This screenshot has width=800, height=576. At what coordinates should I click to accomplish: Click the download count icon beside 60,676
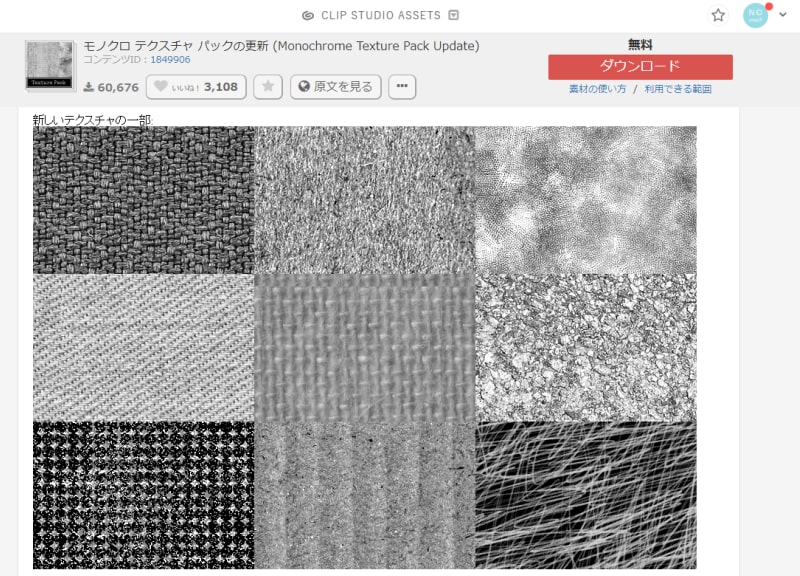89,87
